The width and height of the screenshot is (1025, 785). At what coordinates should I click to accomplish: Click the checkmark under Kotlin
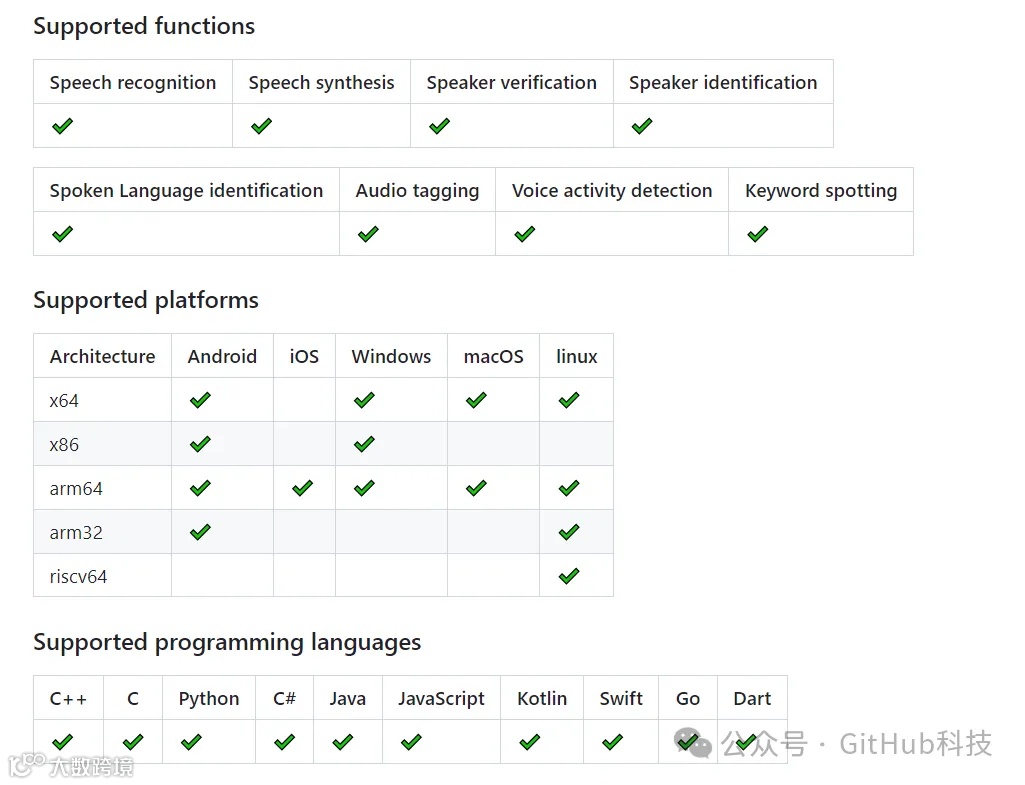click(529, 742)
